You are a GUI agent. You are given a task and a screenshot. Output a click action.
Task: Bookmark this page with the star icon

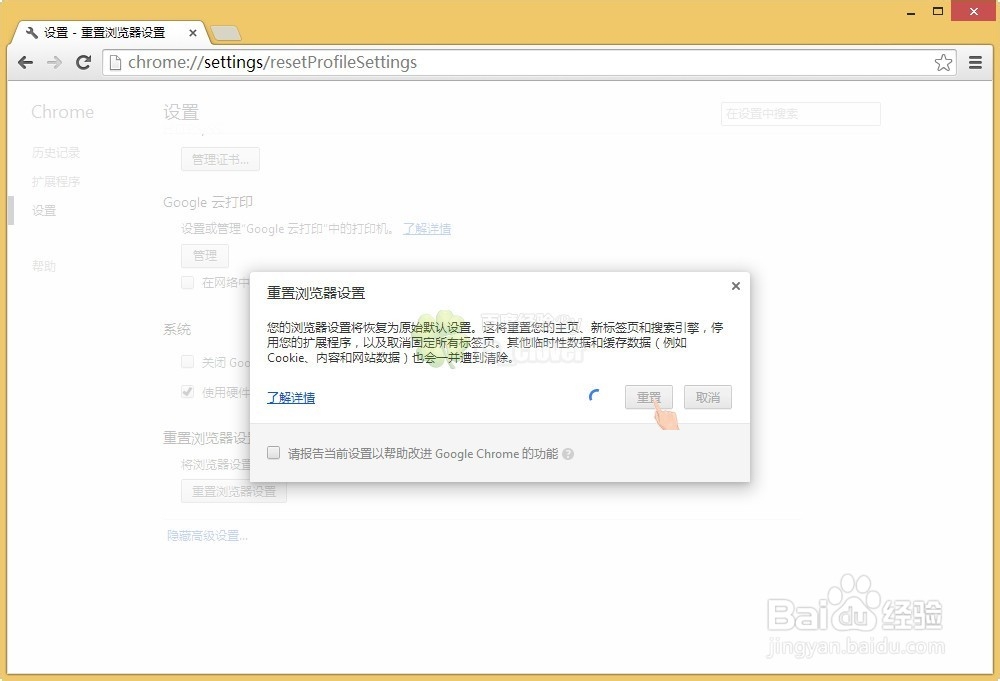coord(943,62)
